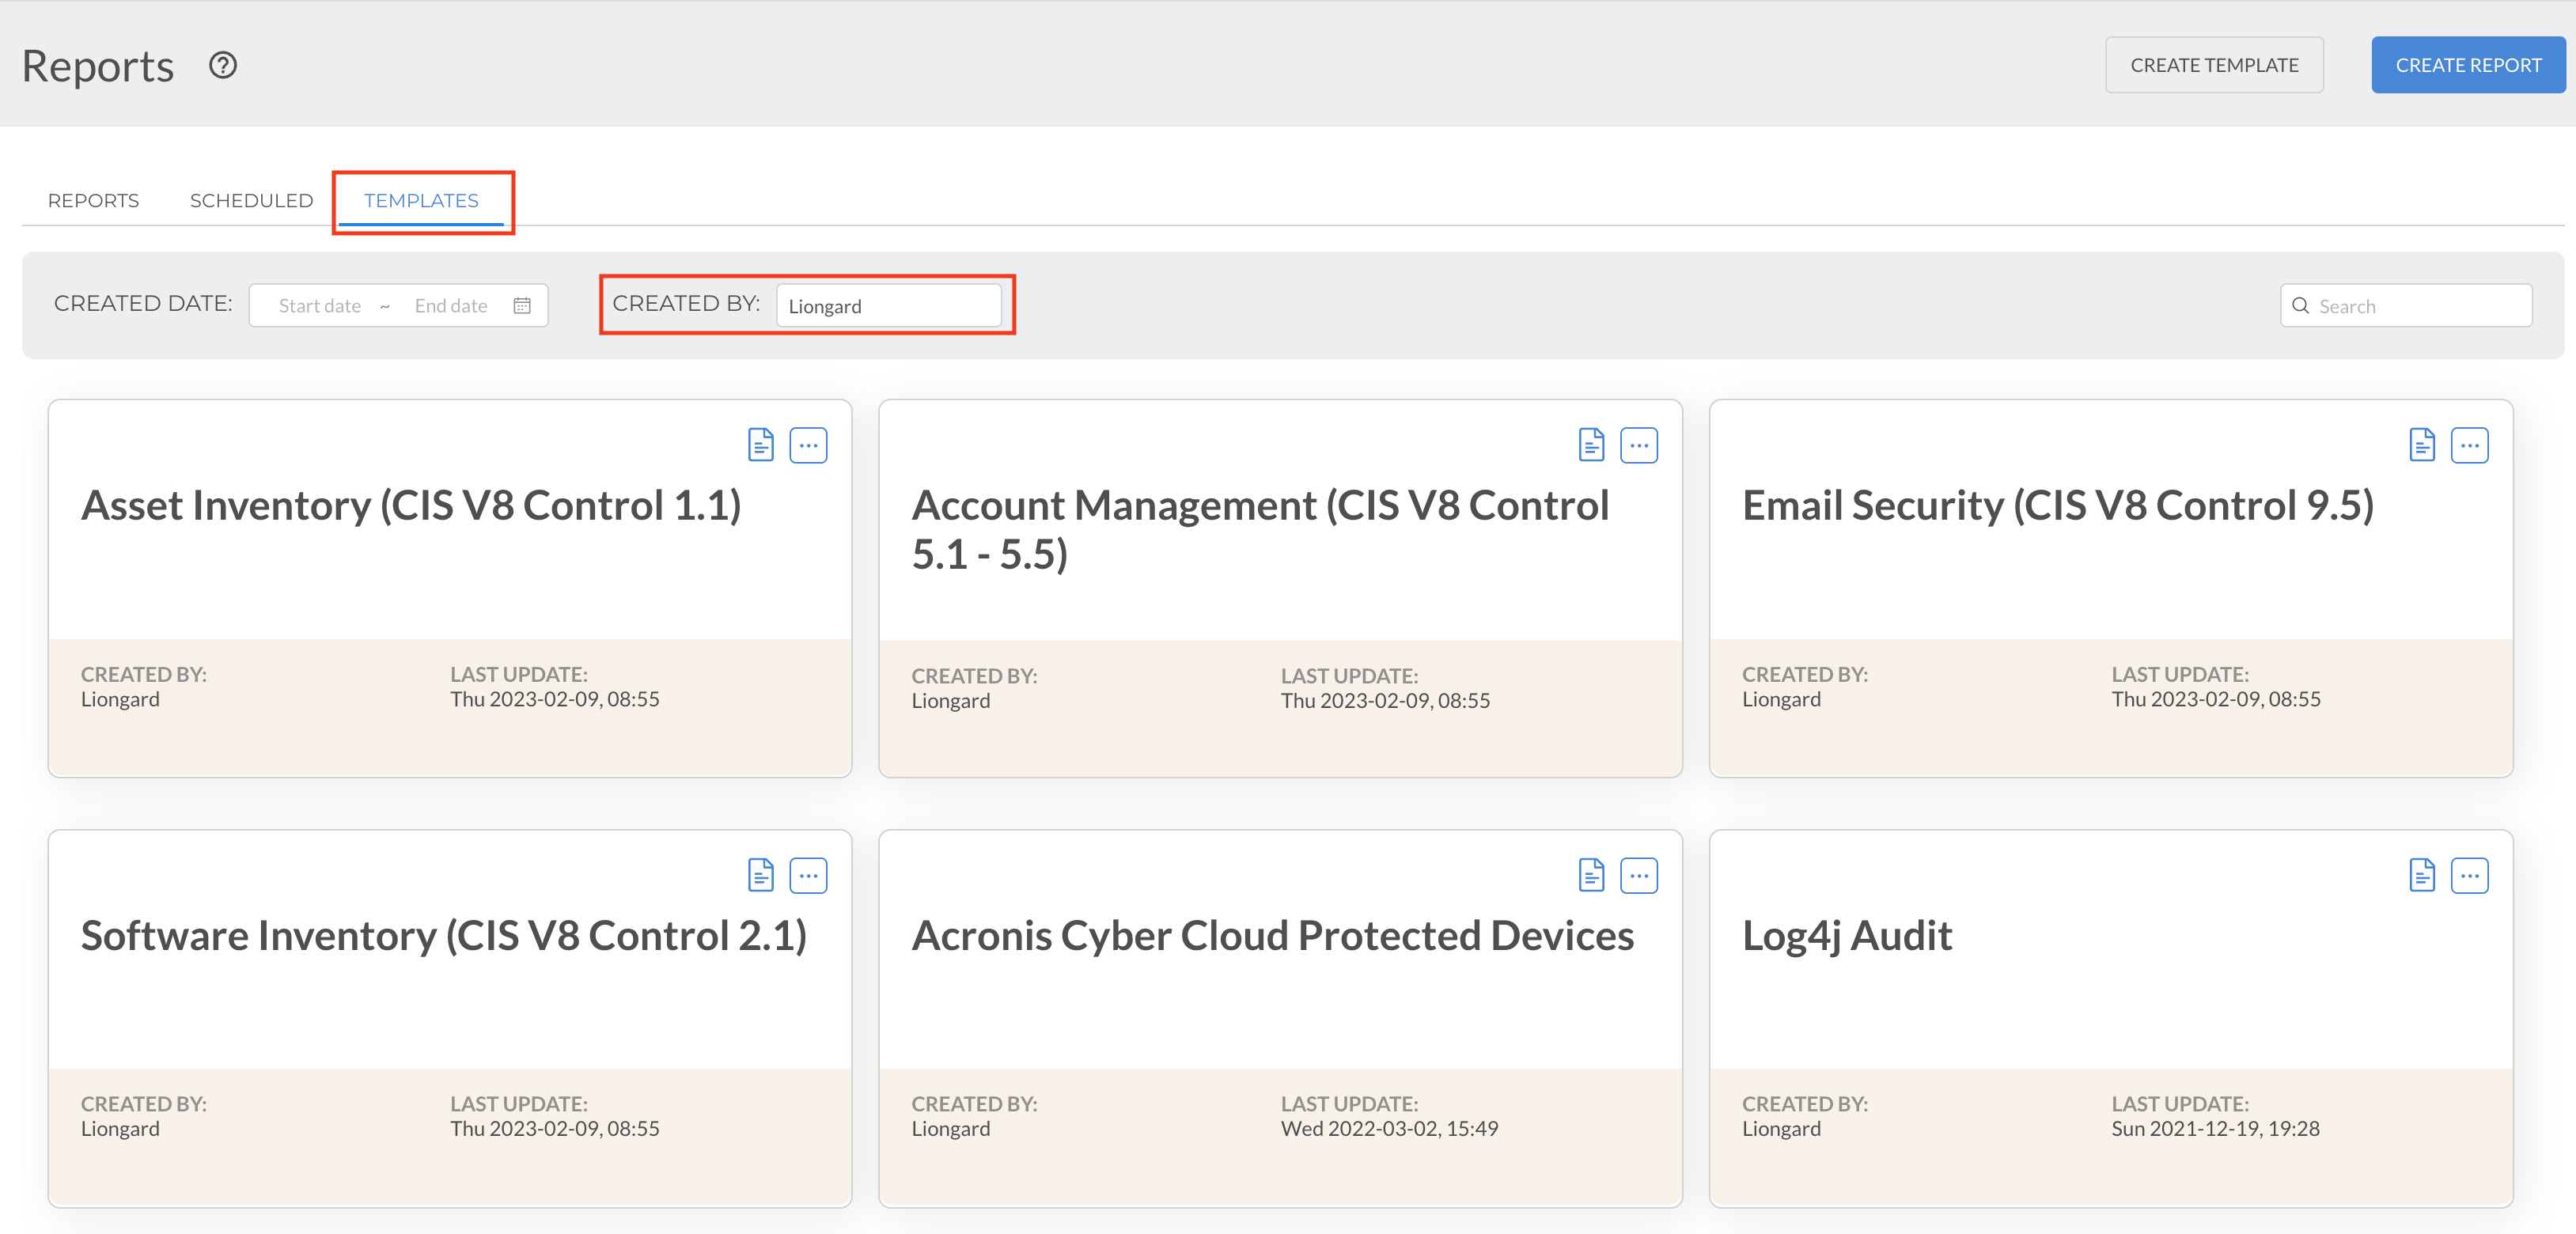Click the help question mark icon beside Reports
2576x1234 pixels.
pyautogui.click(x=222, y=66)
